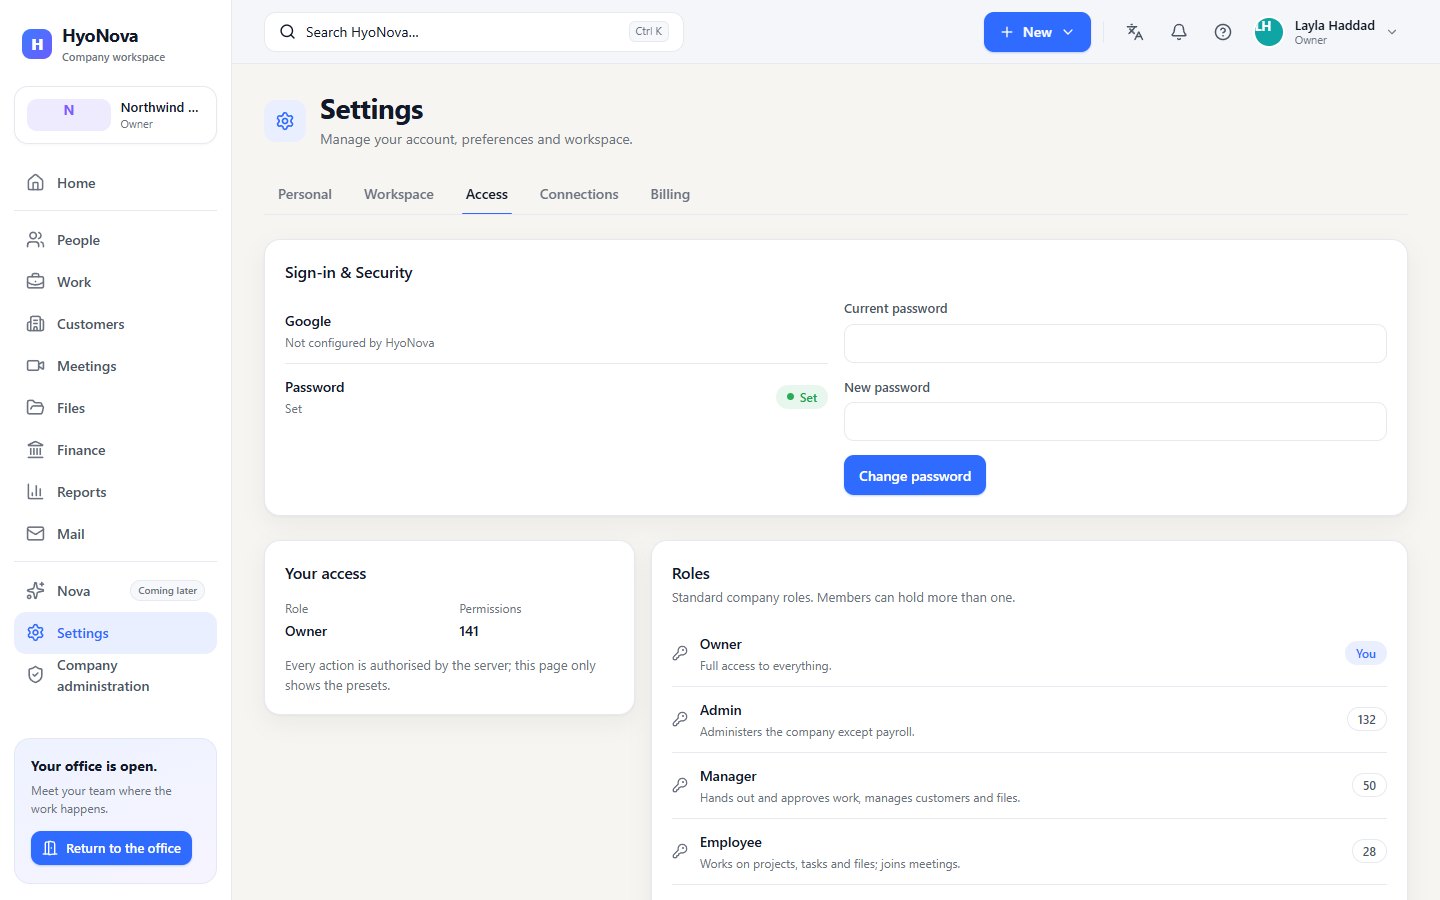Click the key icon beside Admin role

[680, 719]
